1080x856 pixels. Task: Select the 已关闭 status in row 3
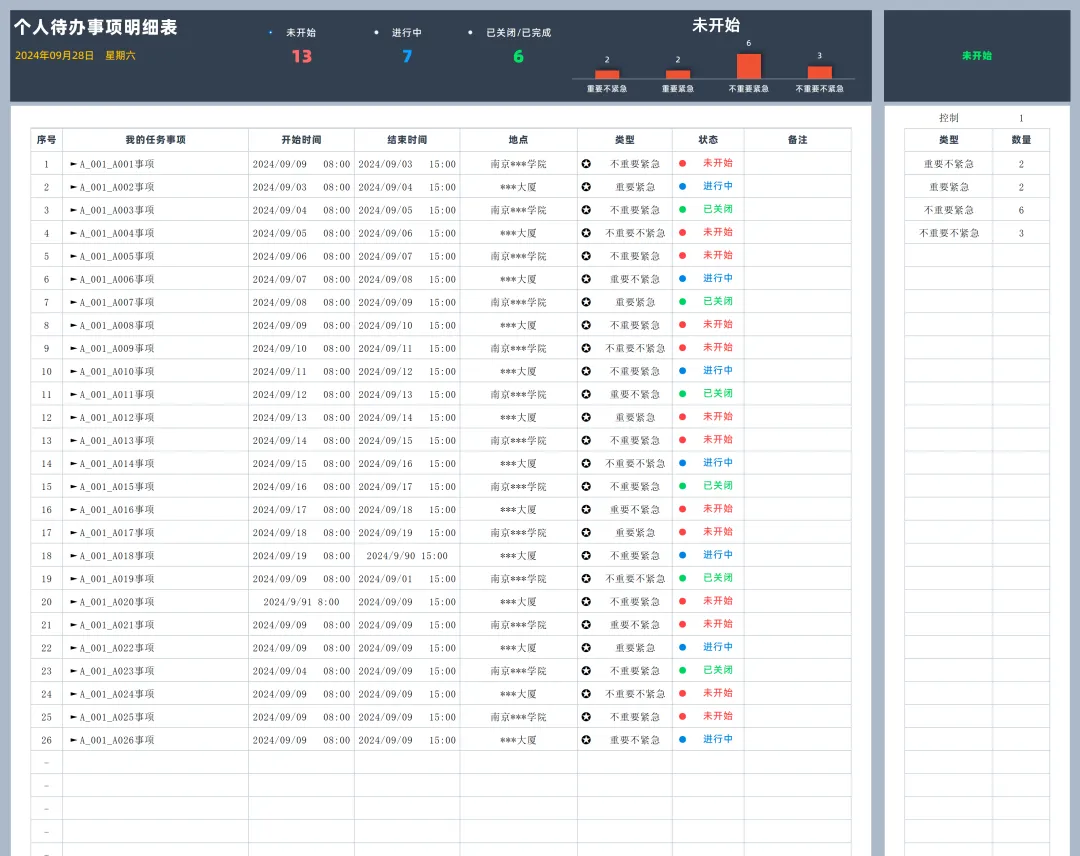point(718,209)
